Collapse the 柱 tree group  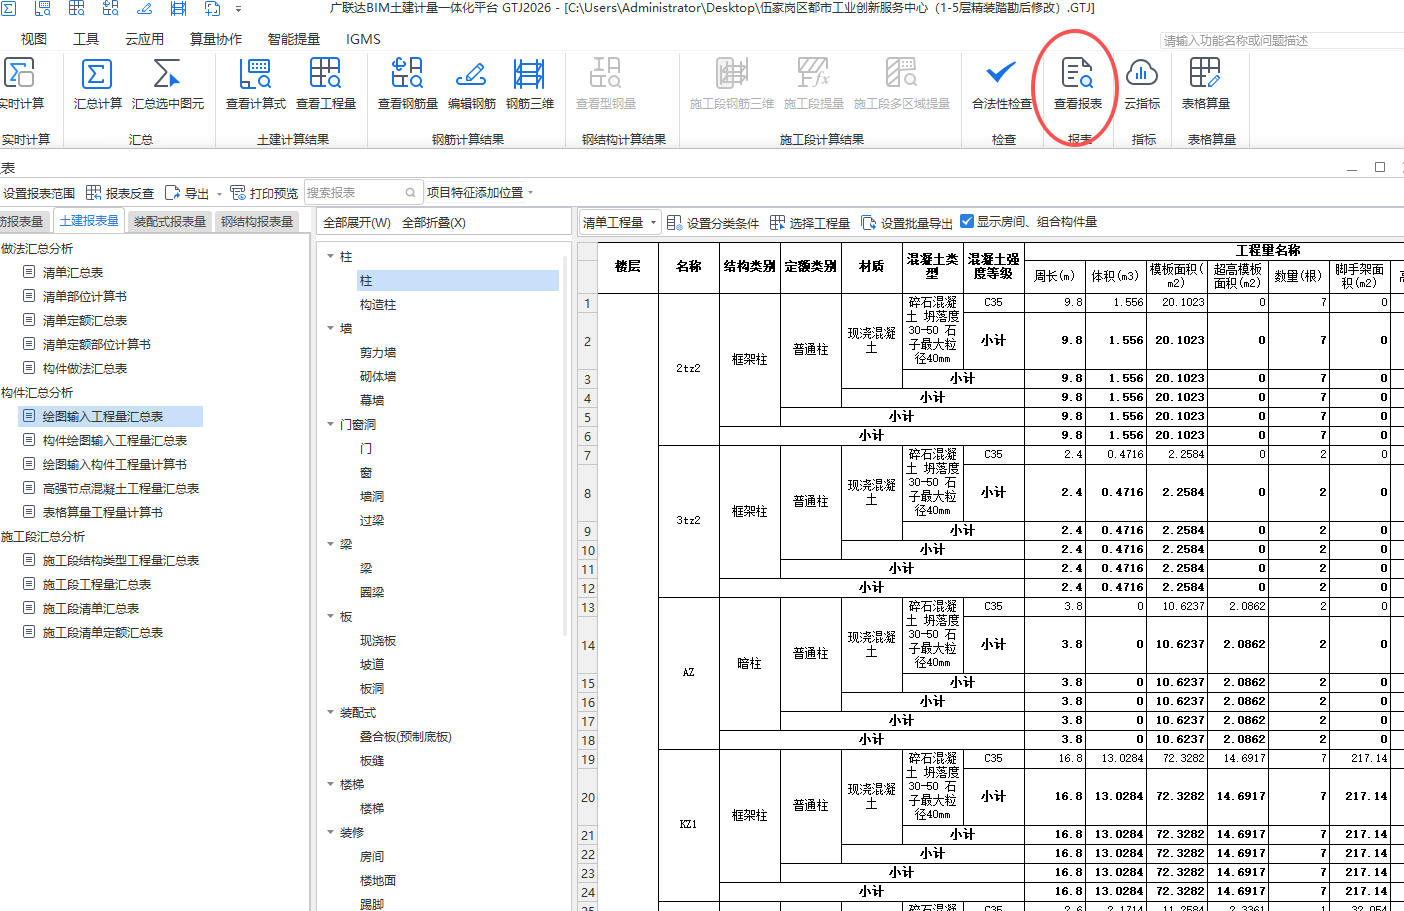(331, 256)
